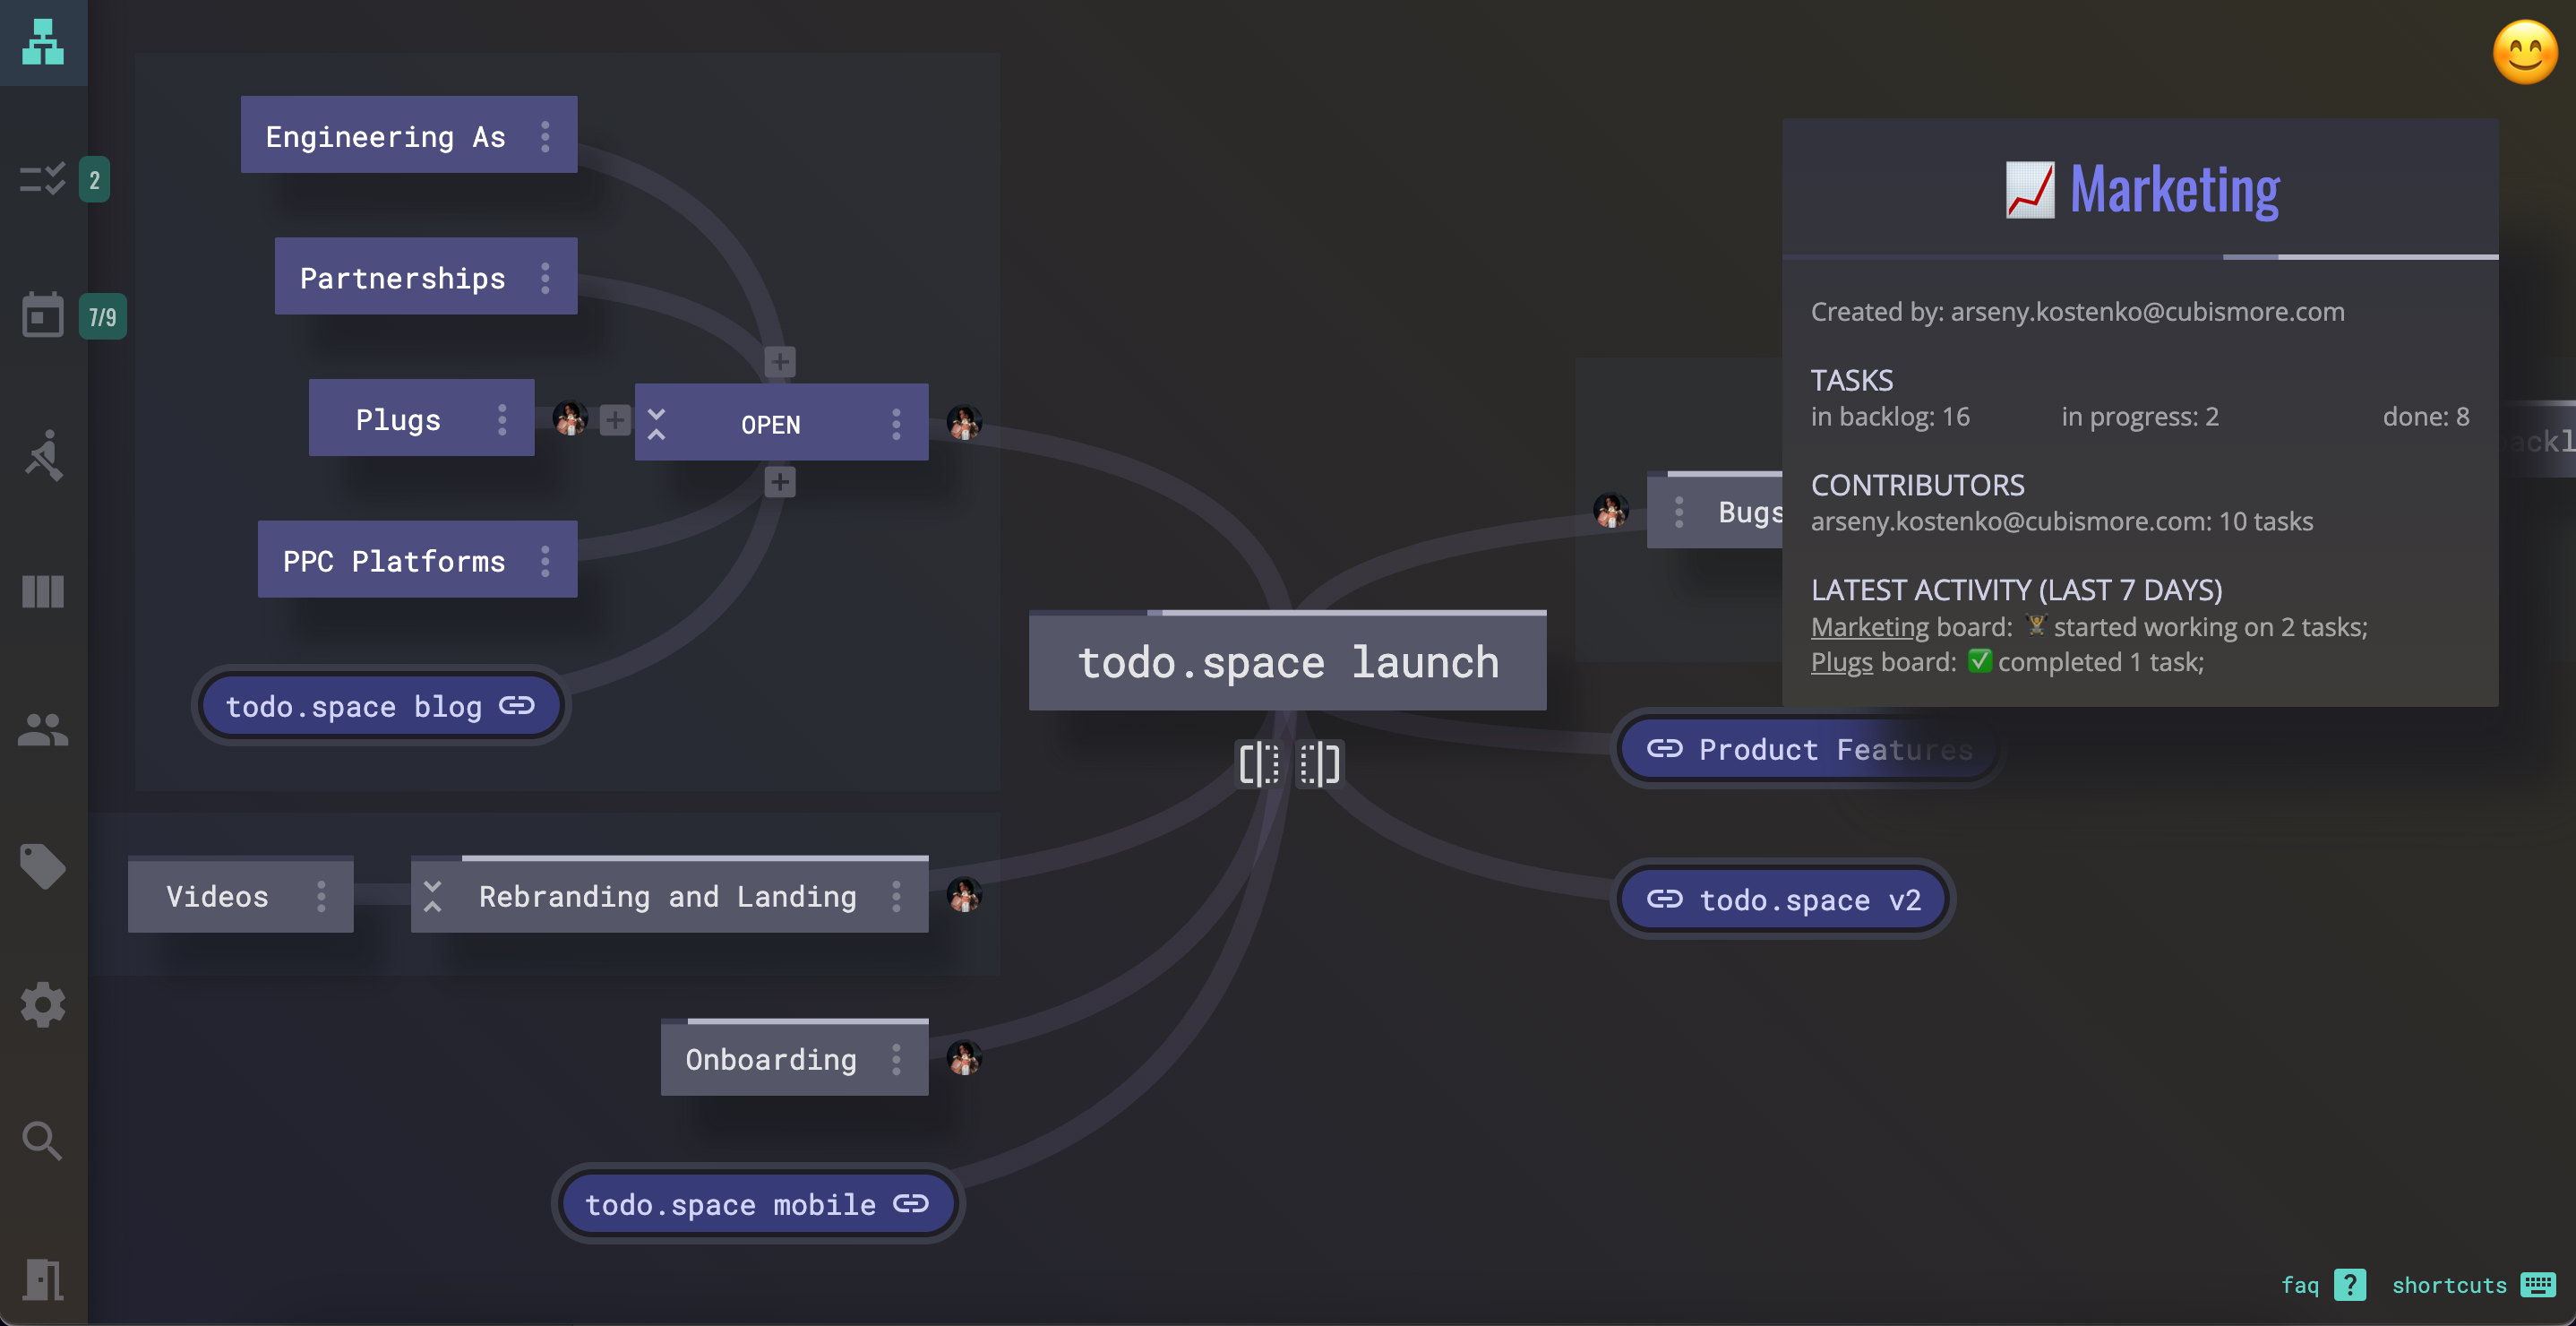Click the link icon on Product Features
Viewport: 2576px width, 1326px height.
1664,748
